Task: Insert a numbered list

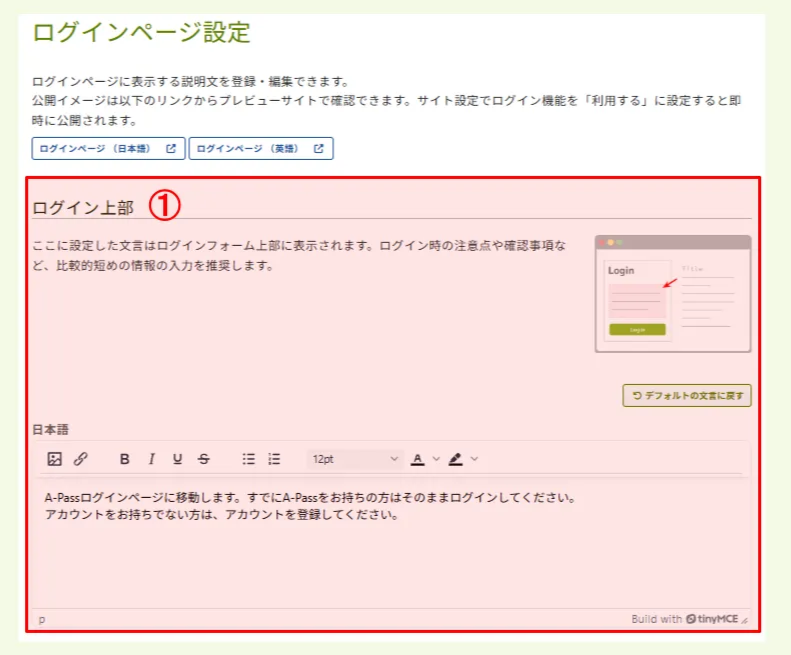Action: [x=274, y=459]
